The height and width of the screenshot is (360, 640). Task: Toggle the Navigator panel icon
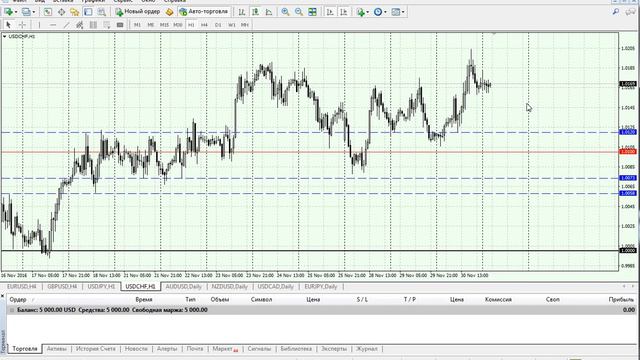tap(75, 12)
